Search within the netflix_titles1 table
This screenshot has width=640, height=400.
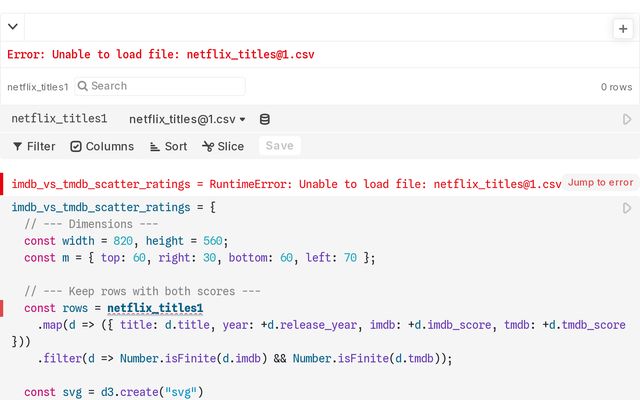point(165,87)
